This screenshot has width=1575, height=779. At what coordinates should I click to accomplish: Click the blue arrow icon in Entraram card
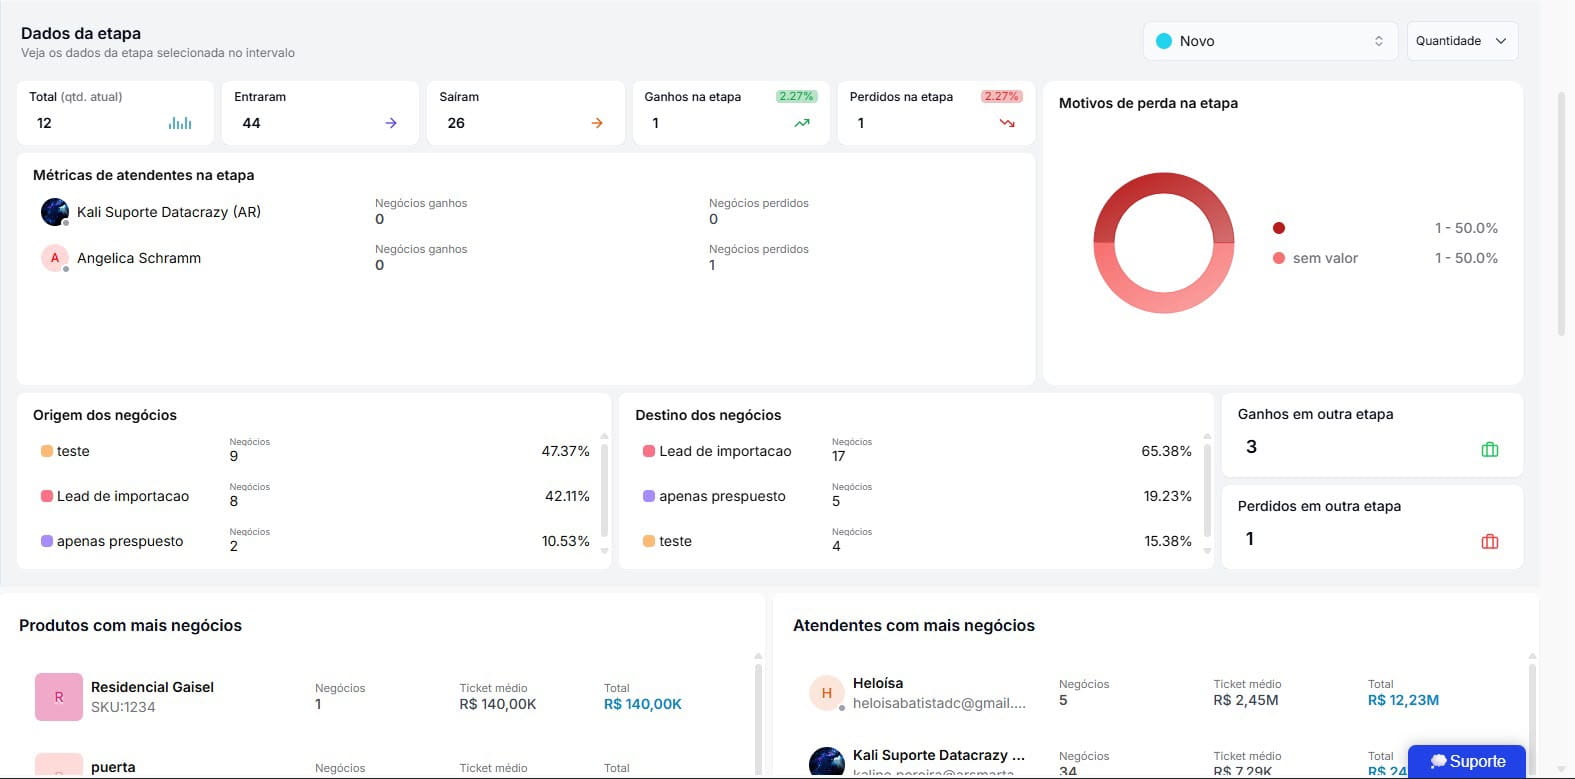coord(391,123)
